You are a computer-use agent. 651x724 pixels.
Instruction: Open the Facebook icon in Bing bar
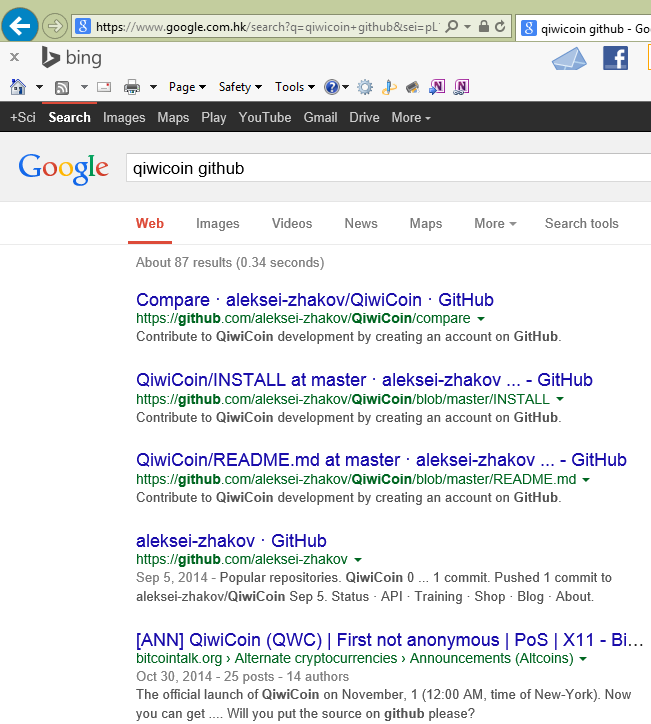[x=615, y=59]
